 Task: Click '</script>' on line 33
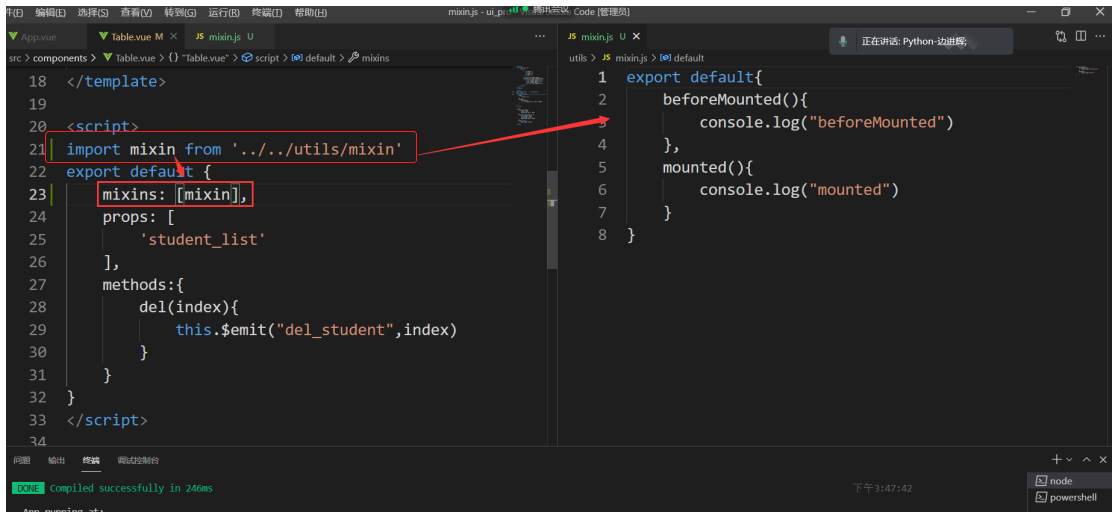[107, 420]
